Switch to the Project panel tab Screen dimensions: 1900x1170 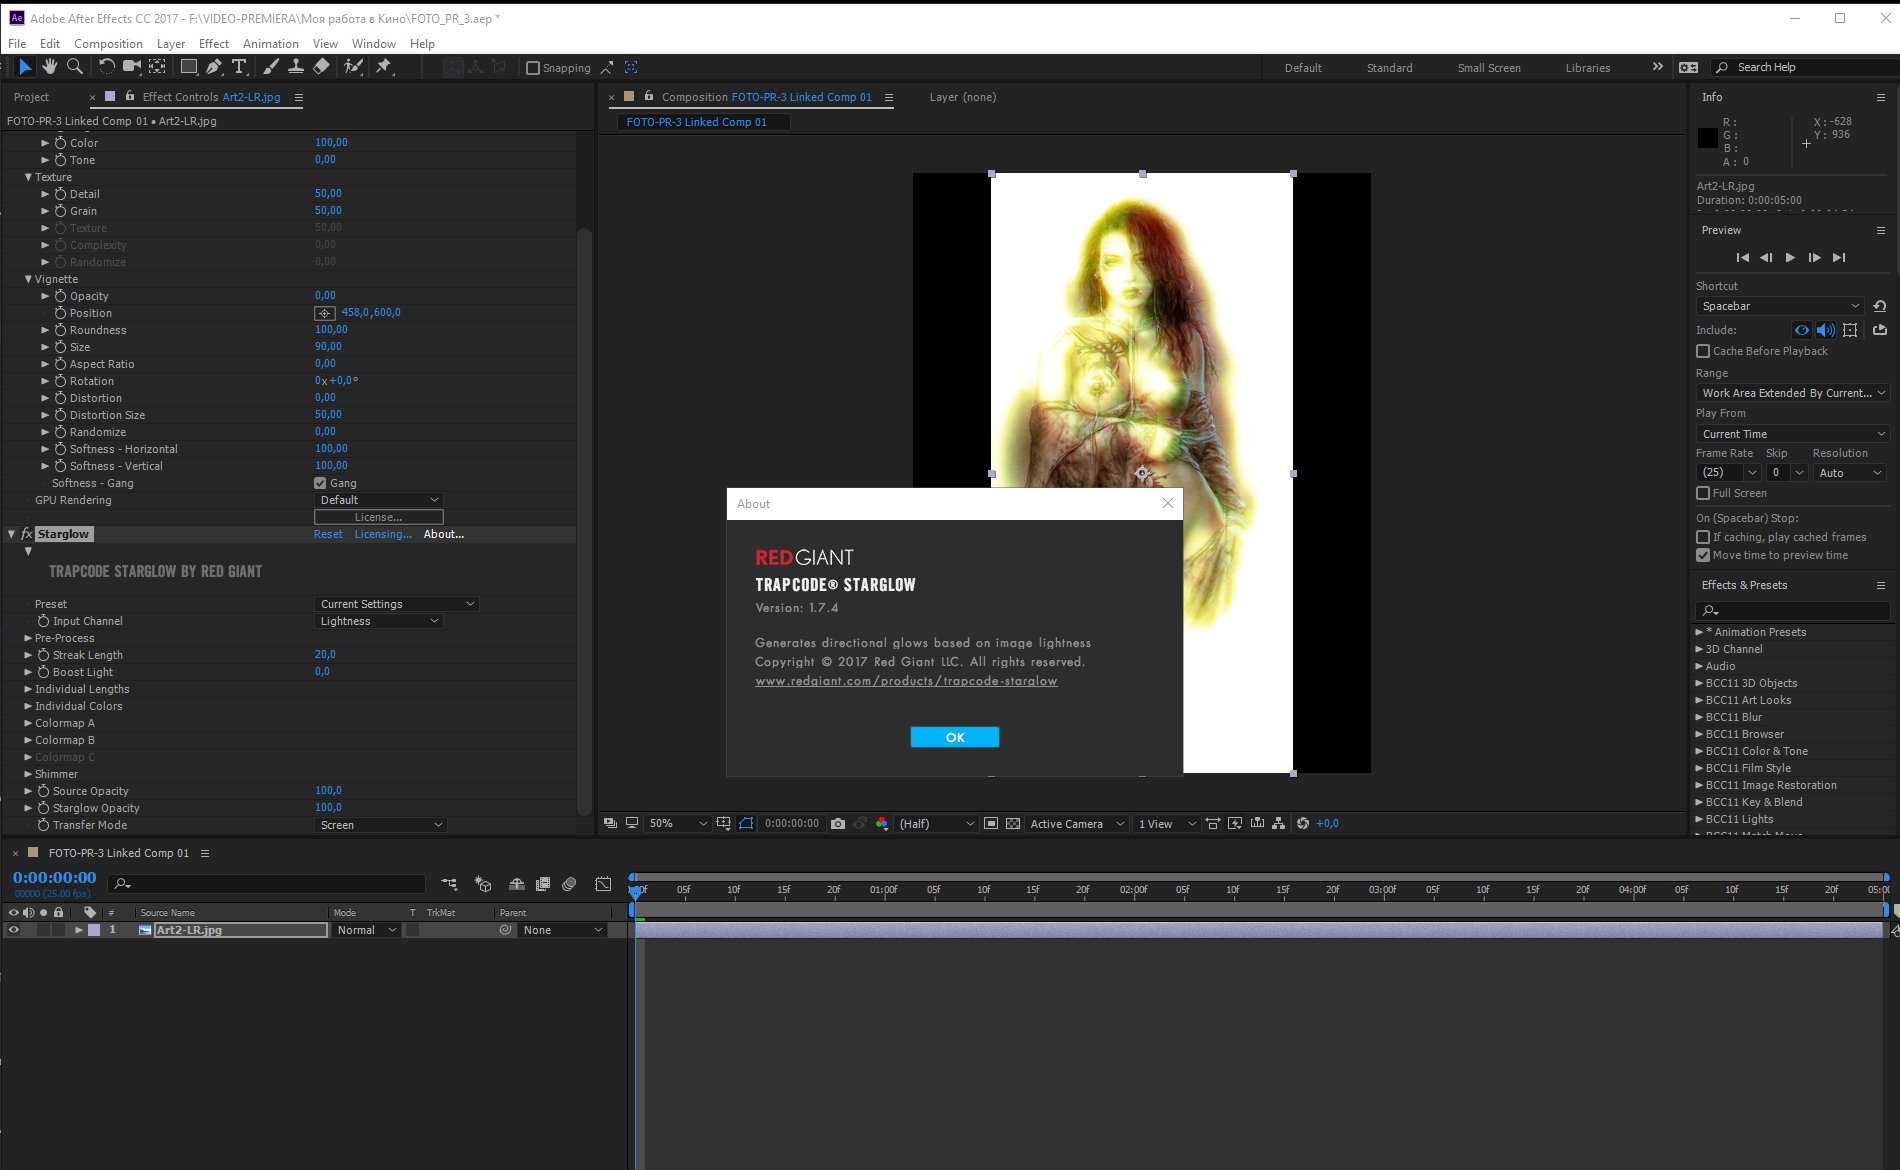(31, 97)
